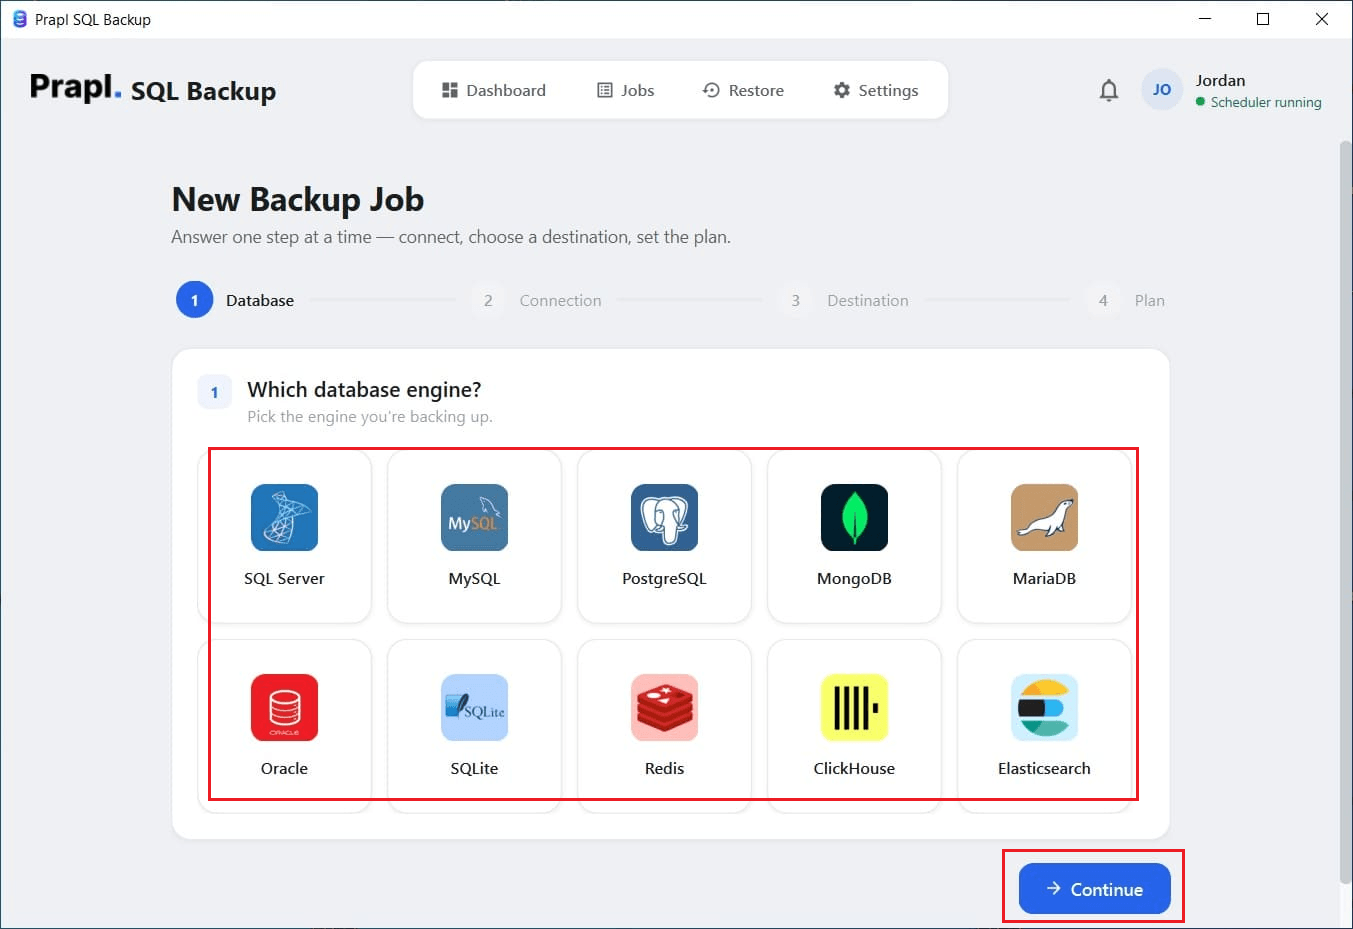
Task: Click the New Backup Job heading
Action: click(x=298, y=199)
